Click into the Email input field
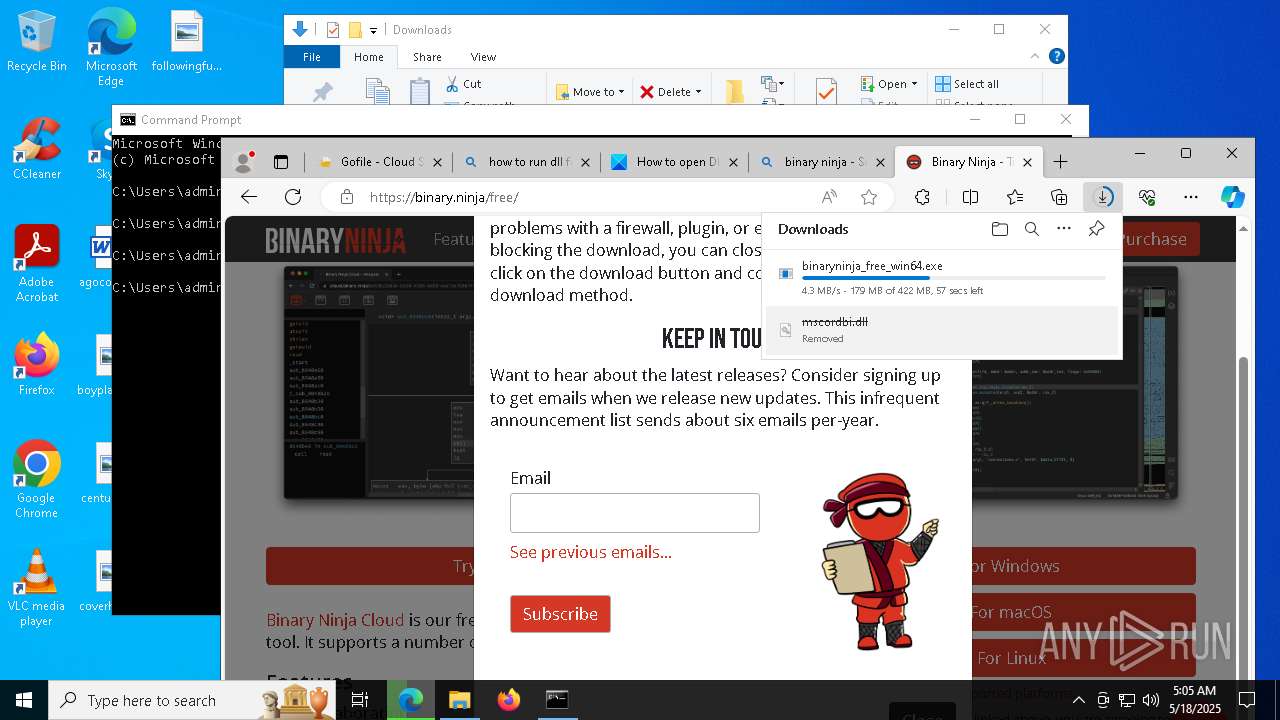 pos(635,513)
